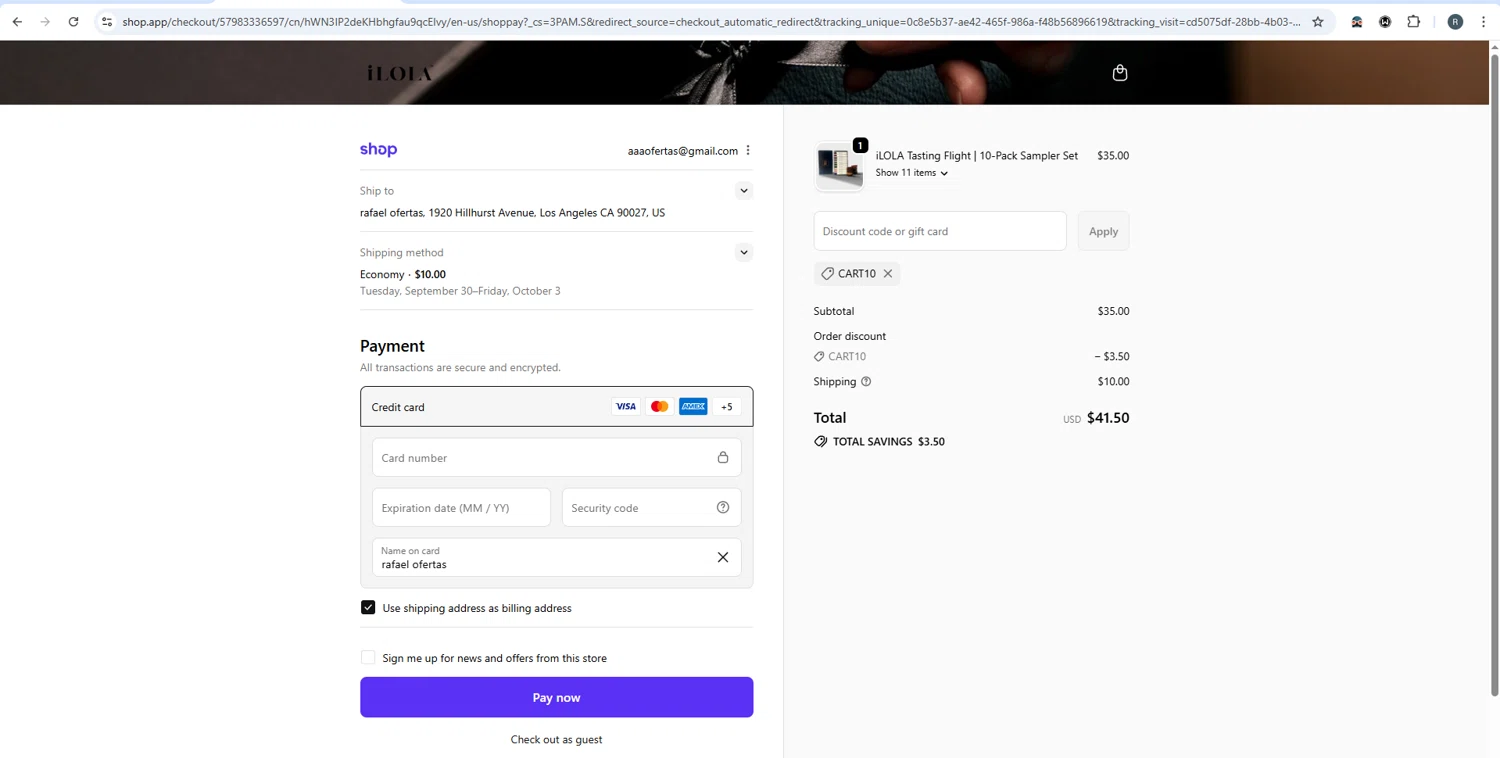Open shopping bag cart icon

[x=1120, y=72]
